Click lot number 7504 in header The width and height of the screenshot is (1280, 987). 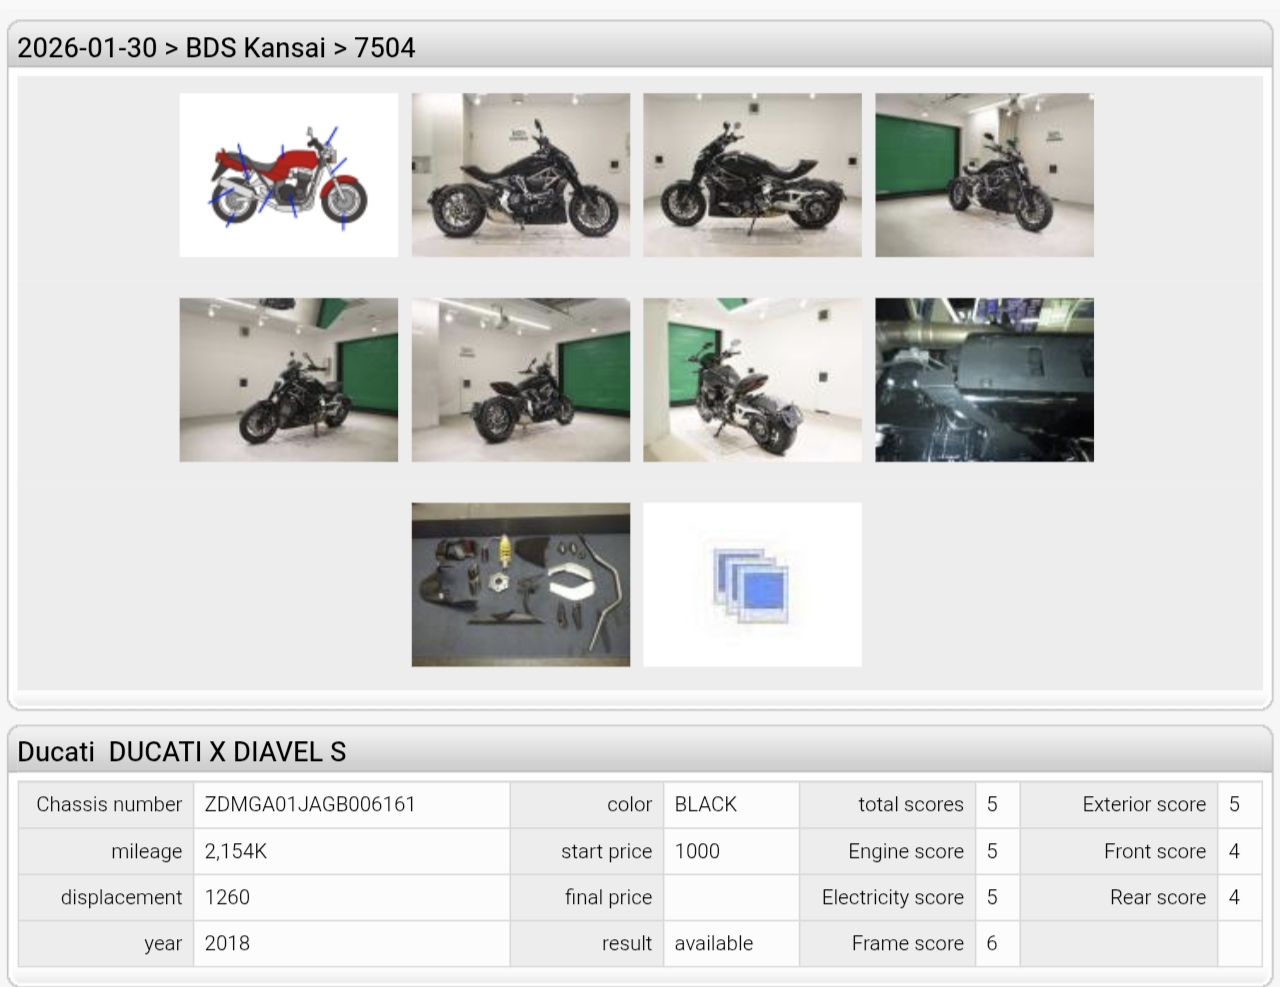point(385,48)
